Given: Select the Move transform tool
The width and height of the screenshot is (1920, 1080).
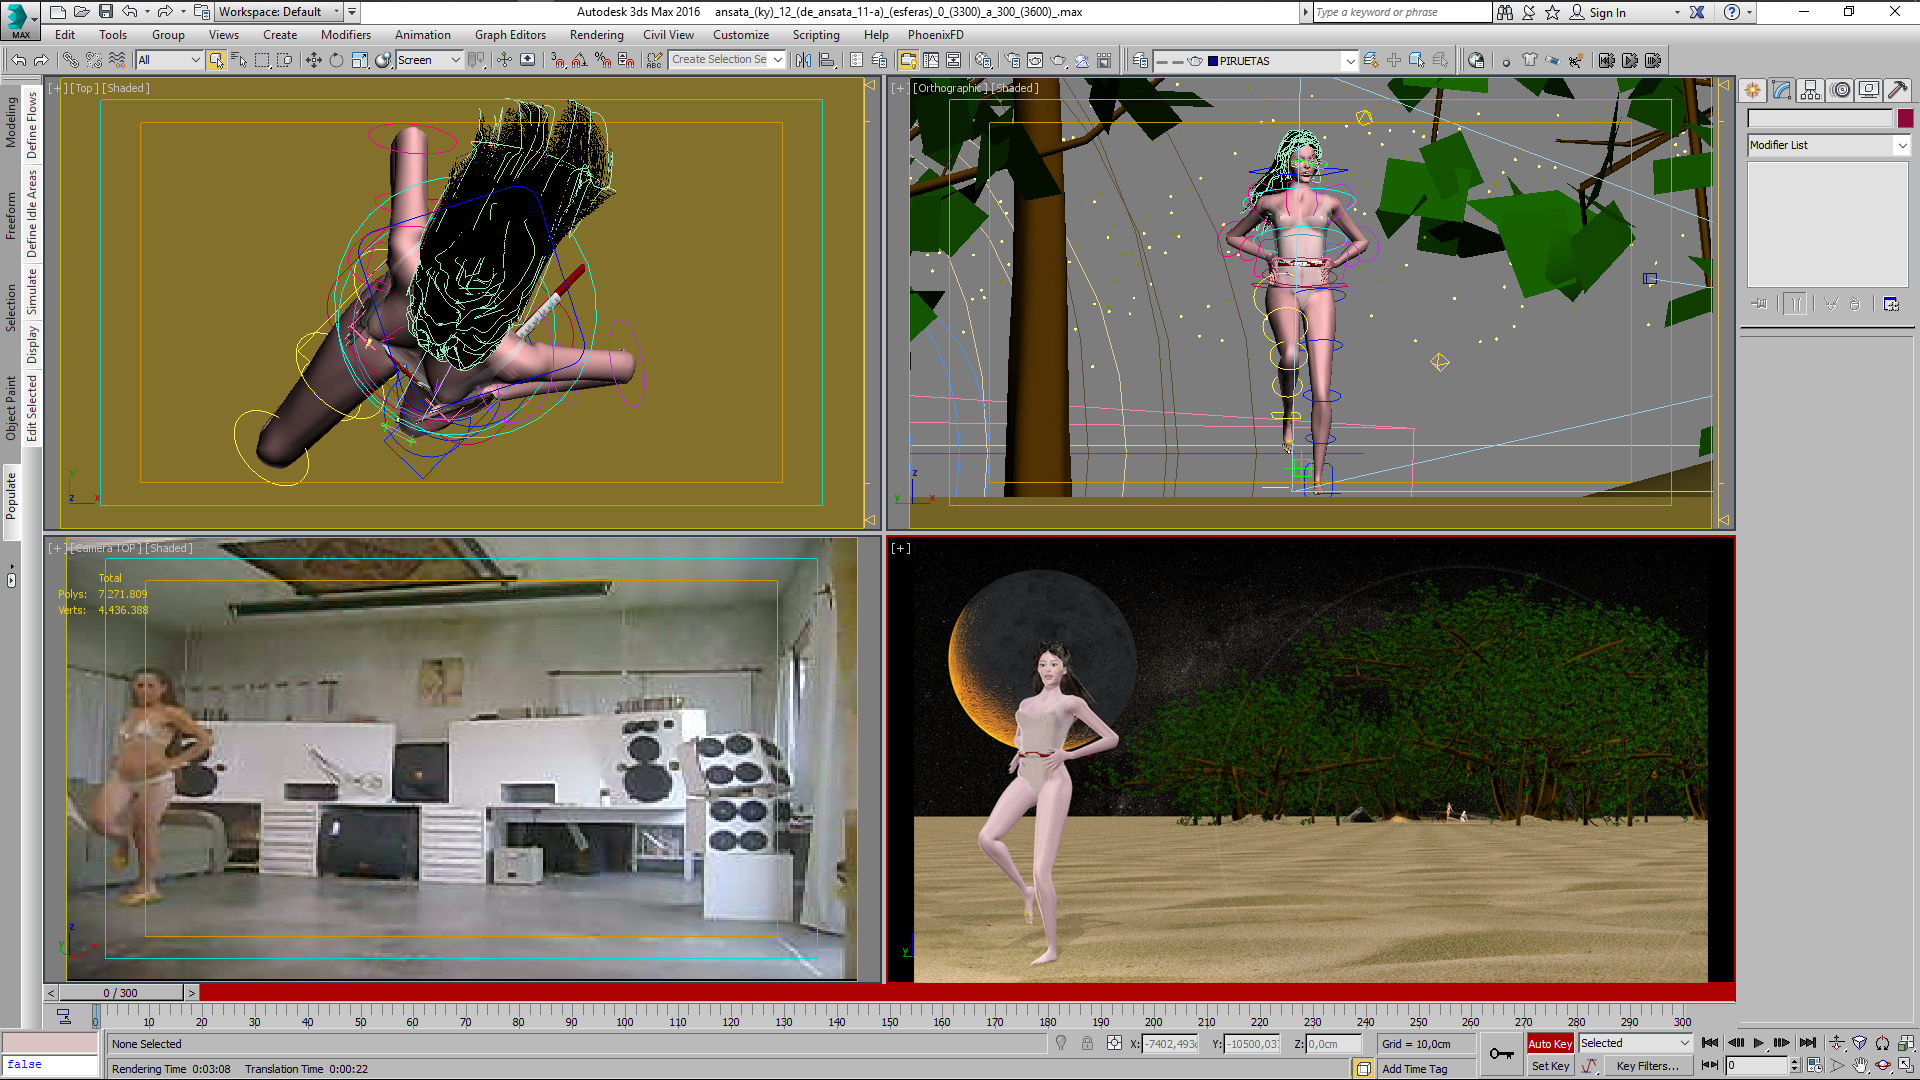Looking at the screenshot, I should pyautogui.click(x=313, y=60).
